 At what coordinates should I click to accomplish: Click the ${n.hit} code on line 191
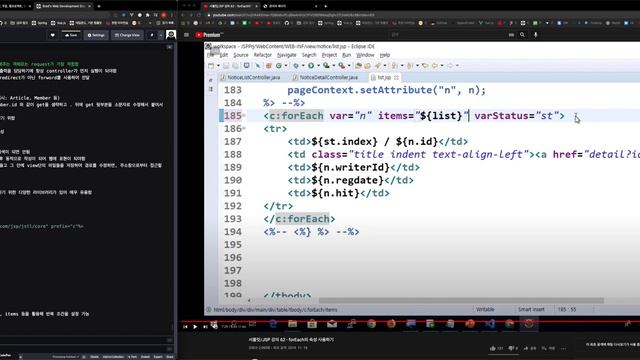(x=336, y=193)
